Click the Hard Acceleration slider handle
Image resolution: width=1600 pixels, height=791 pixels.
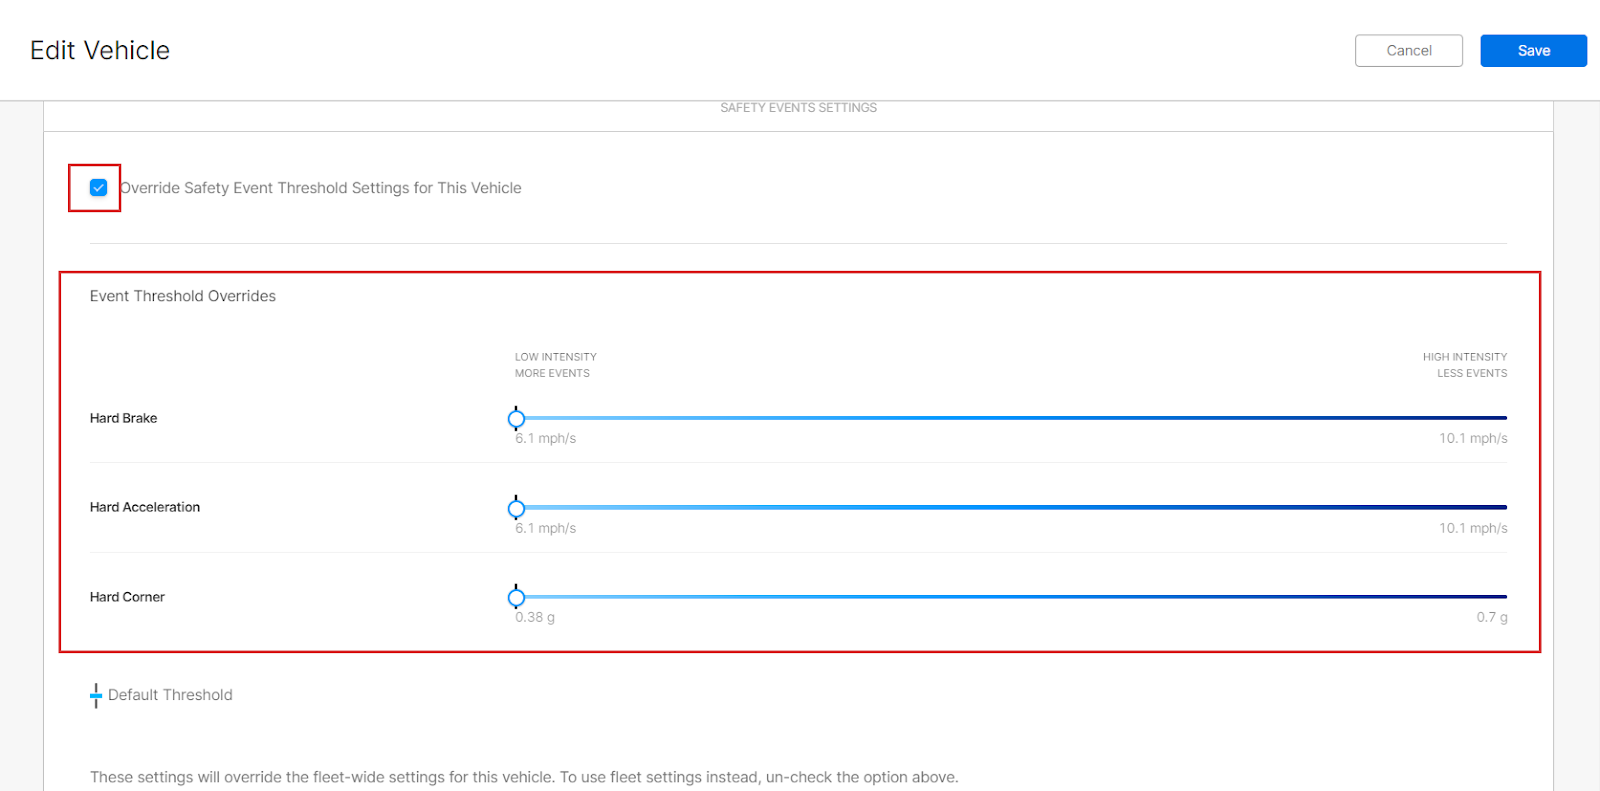[516, 509]
